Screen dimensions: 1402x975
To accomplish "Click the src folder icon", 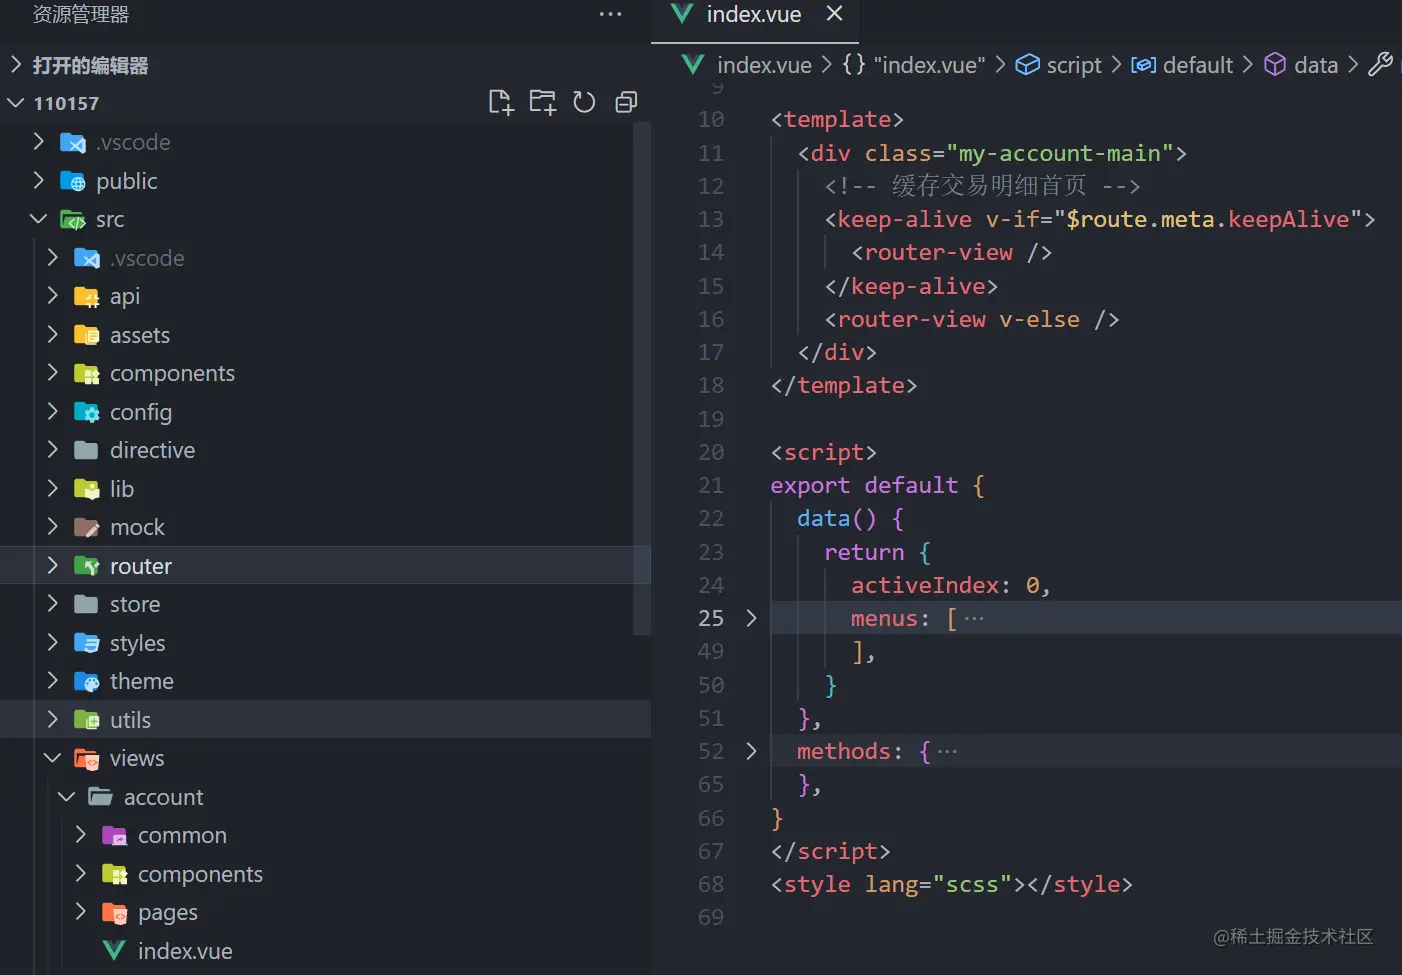I will pos(73,219).
